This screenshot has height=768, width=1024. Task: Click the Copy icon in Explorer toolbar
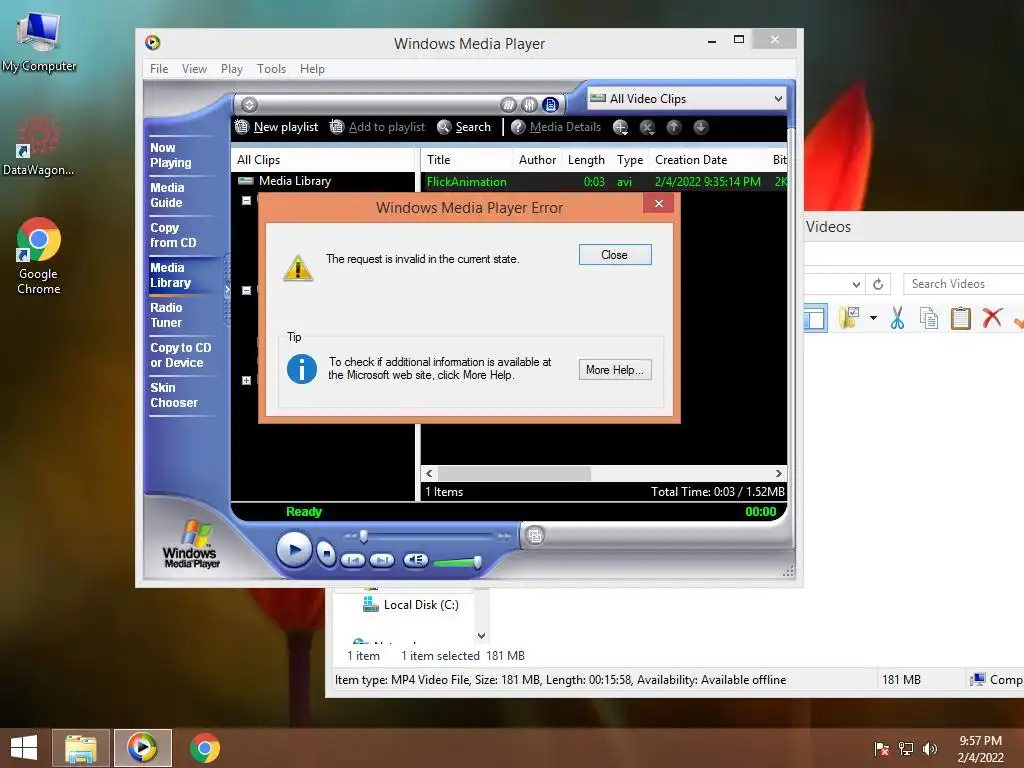point(929,319)
